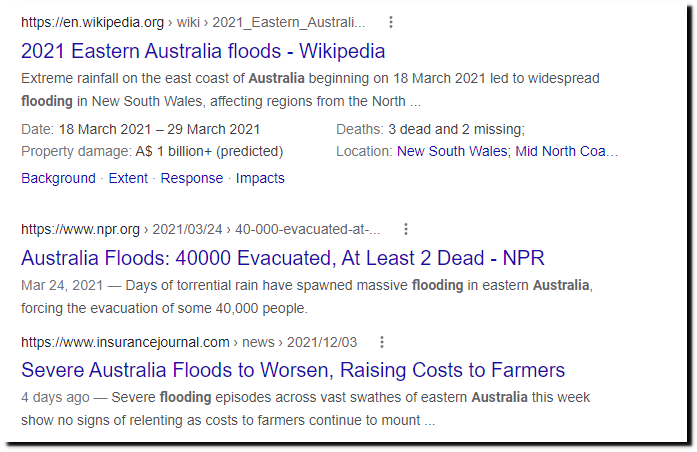Jump to the Impacts section link
The width and height of the screenshot is (697, 452).
pyautogui.click(x=260, y=178)
